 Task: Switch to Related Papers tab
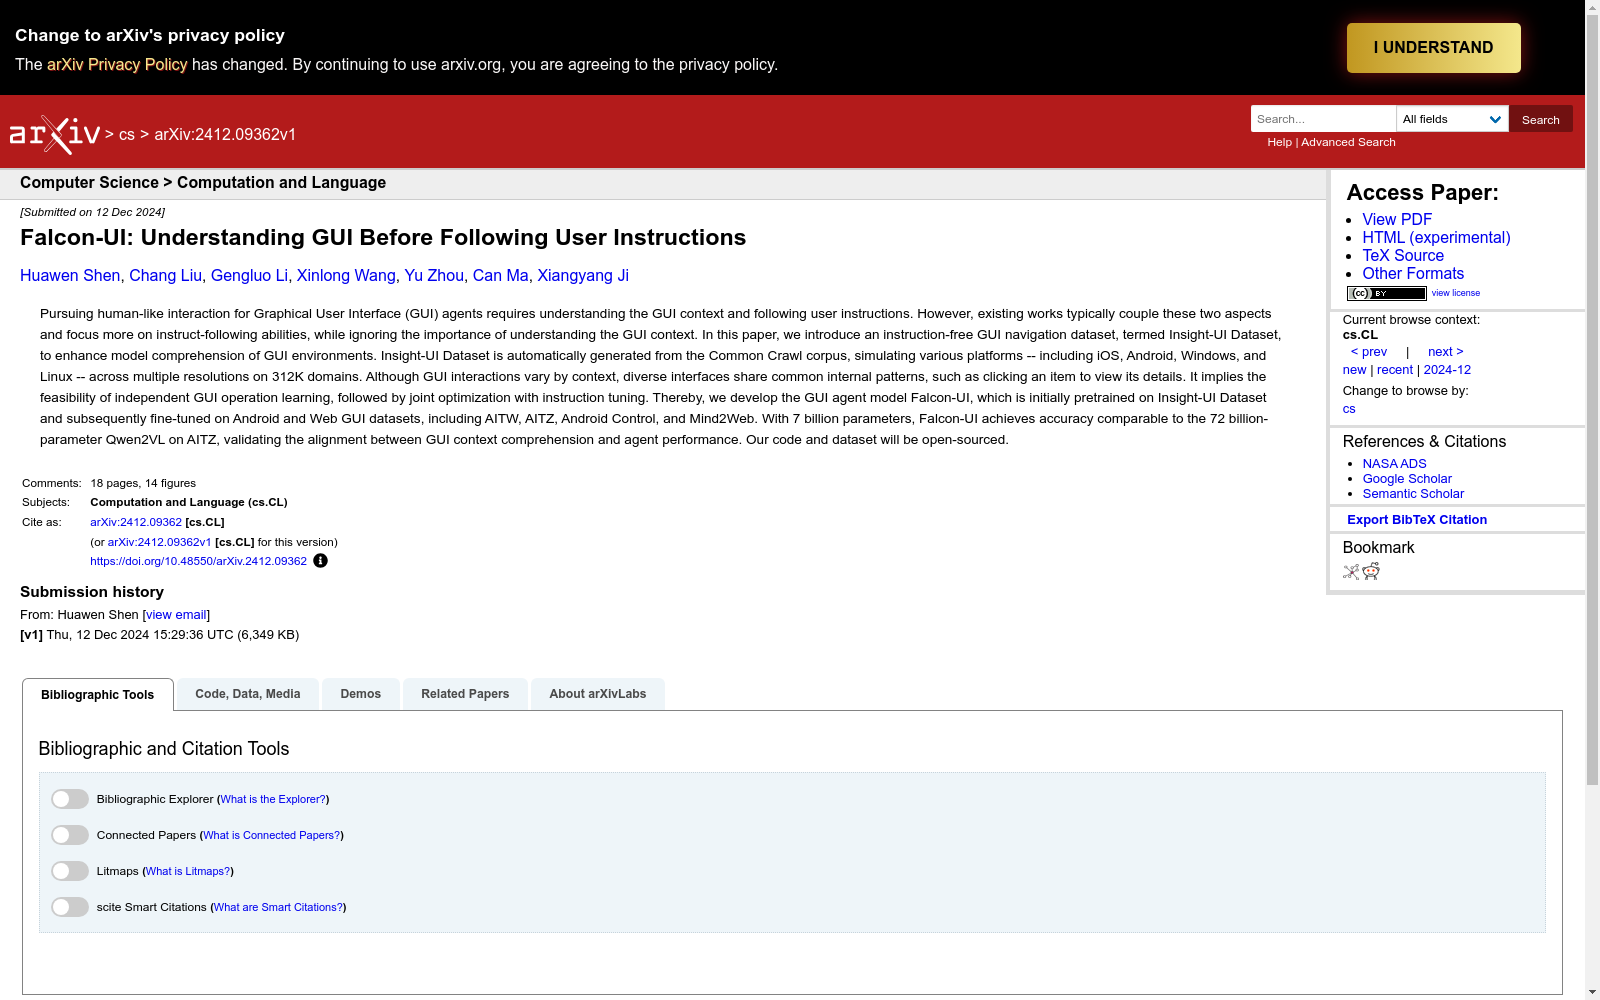pyautogui.click(x=465, y=694)
